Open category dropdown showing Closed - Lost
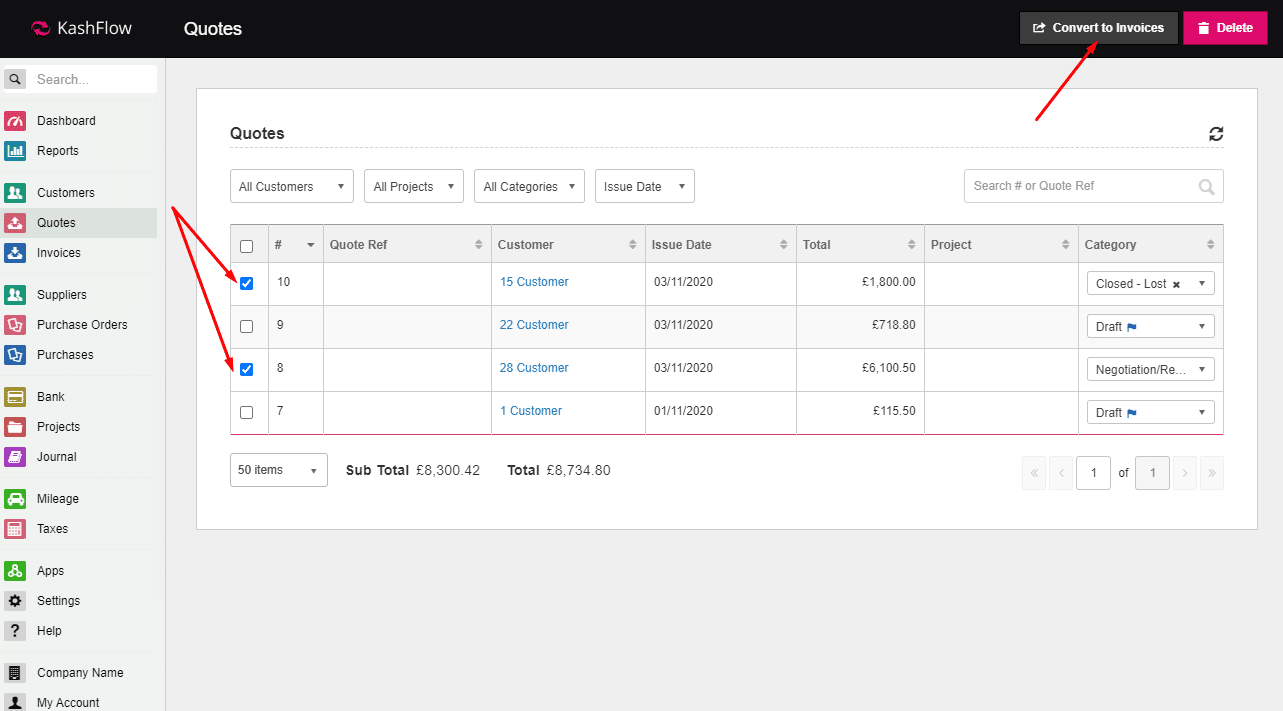 (1150, 284)
